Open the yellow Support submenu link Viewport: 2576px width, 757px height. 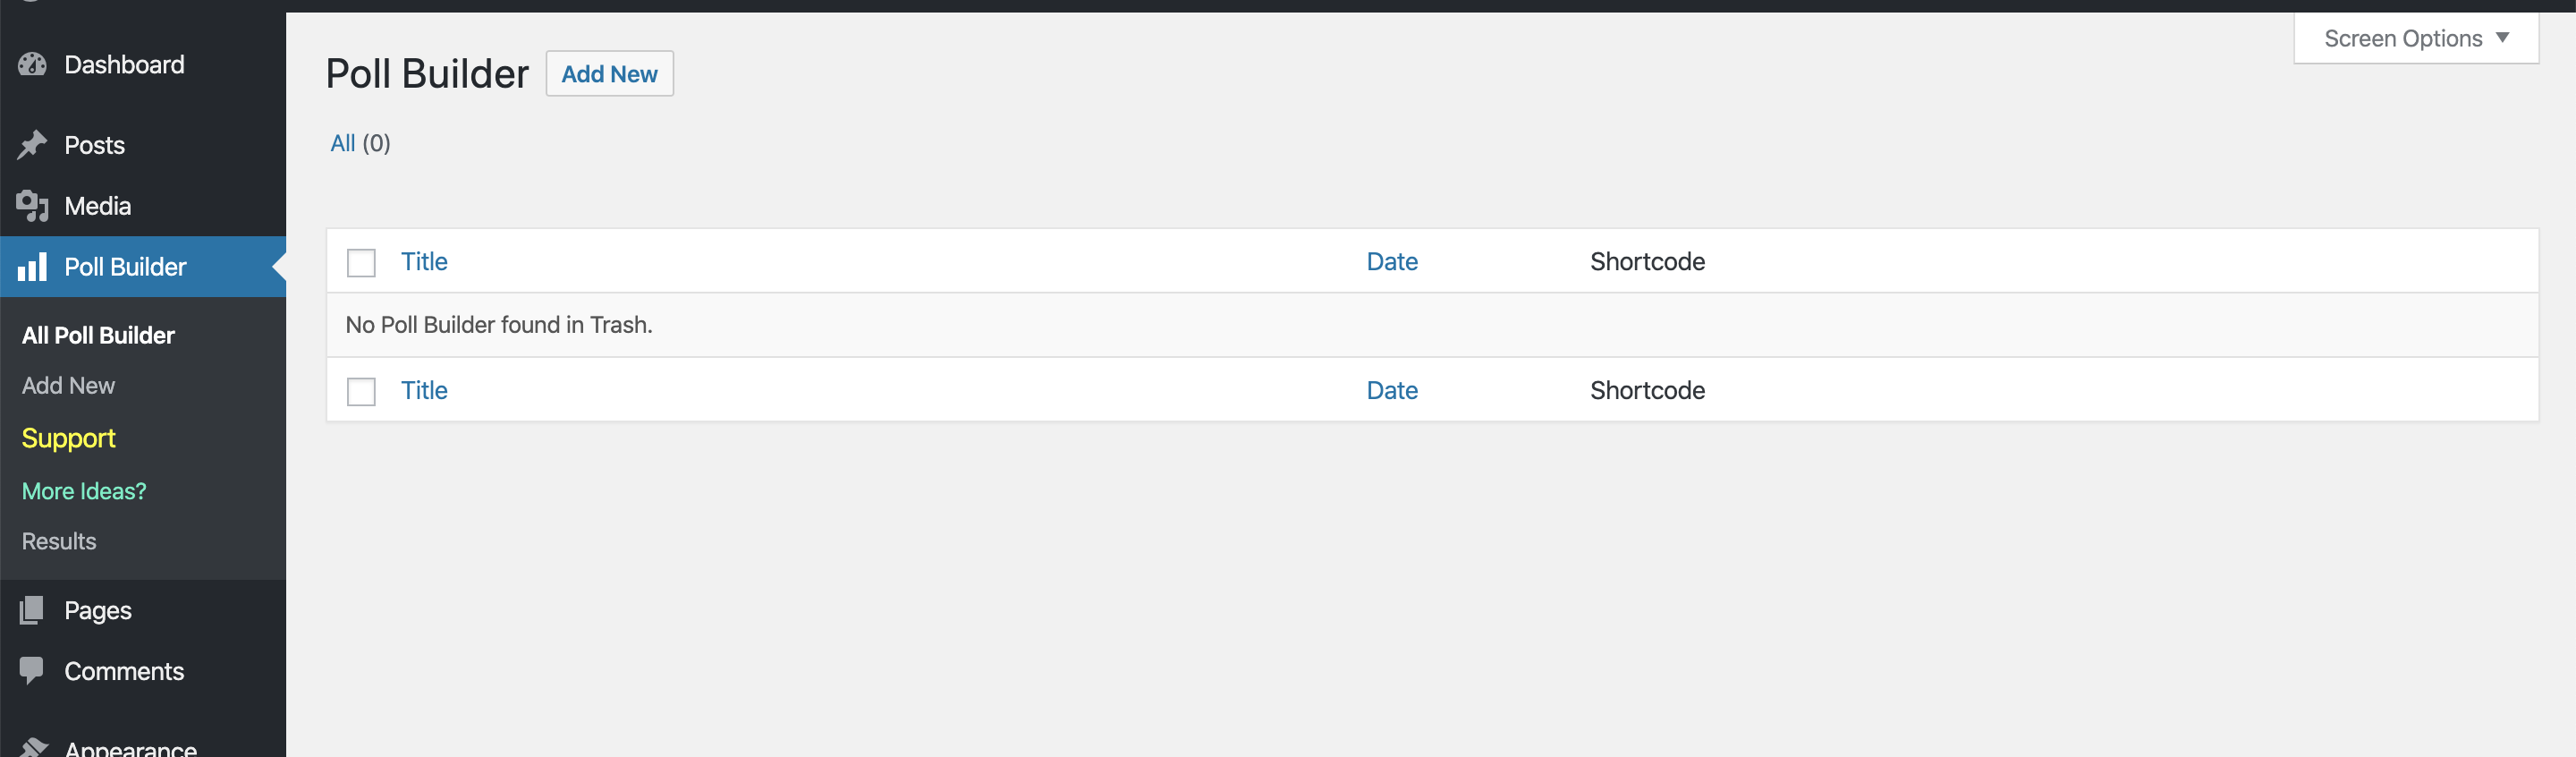[69, 438]
